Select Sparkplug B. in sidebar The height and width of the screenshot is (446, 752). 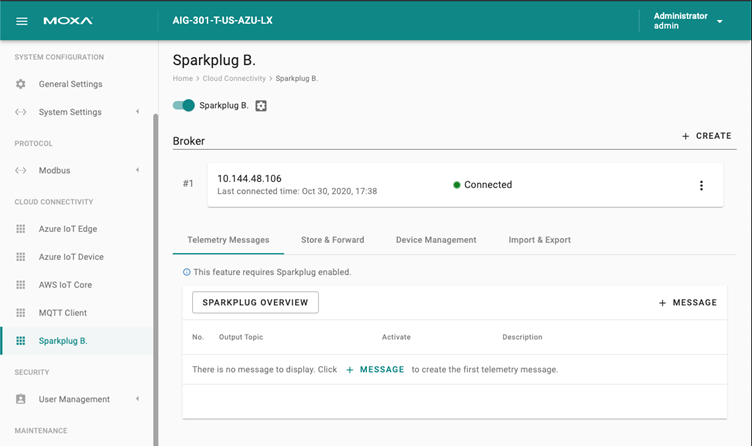point(77,340)
